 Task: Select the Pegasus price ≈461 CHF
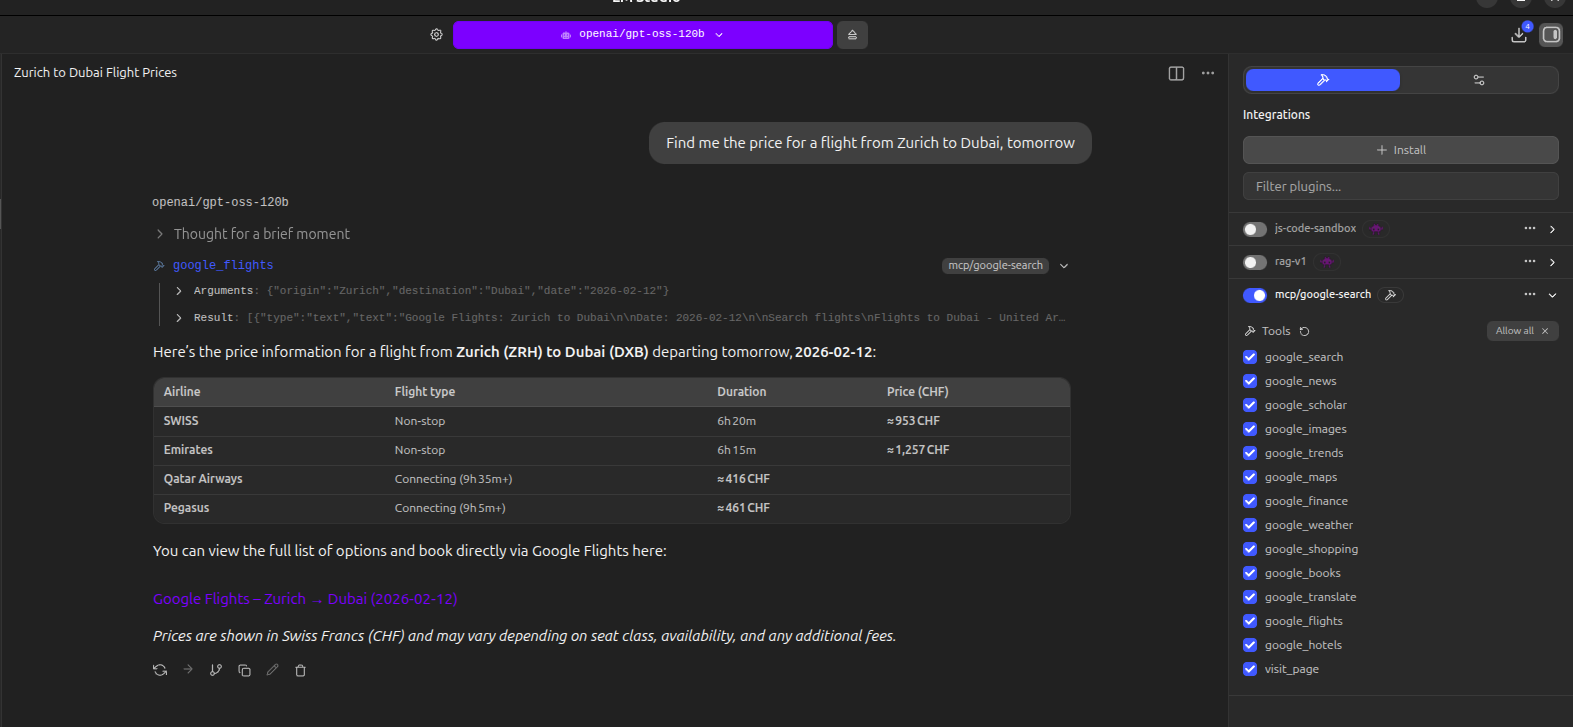pyautogui.click(x=743, y=508)
